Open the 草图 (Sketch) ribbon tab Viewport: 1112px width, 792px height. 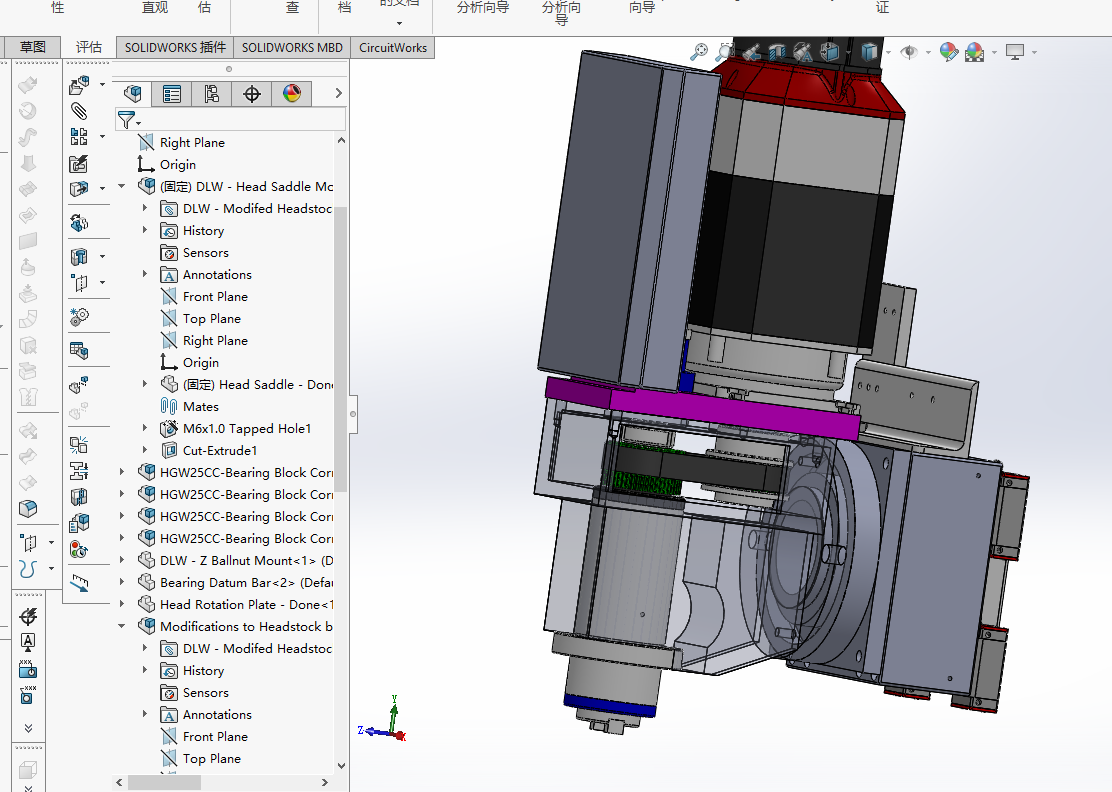tap(33, 47)
